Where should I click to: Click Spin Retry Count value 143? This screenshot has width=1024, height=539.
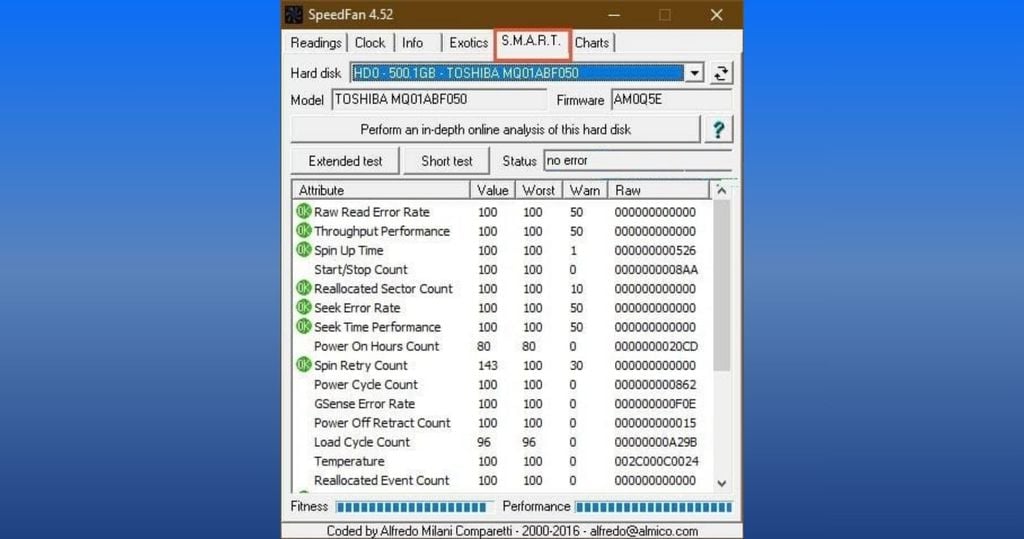(x=487, y=365)
